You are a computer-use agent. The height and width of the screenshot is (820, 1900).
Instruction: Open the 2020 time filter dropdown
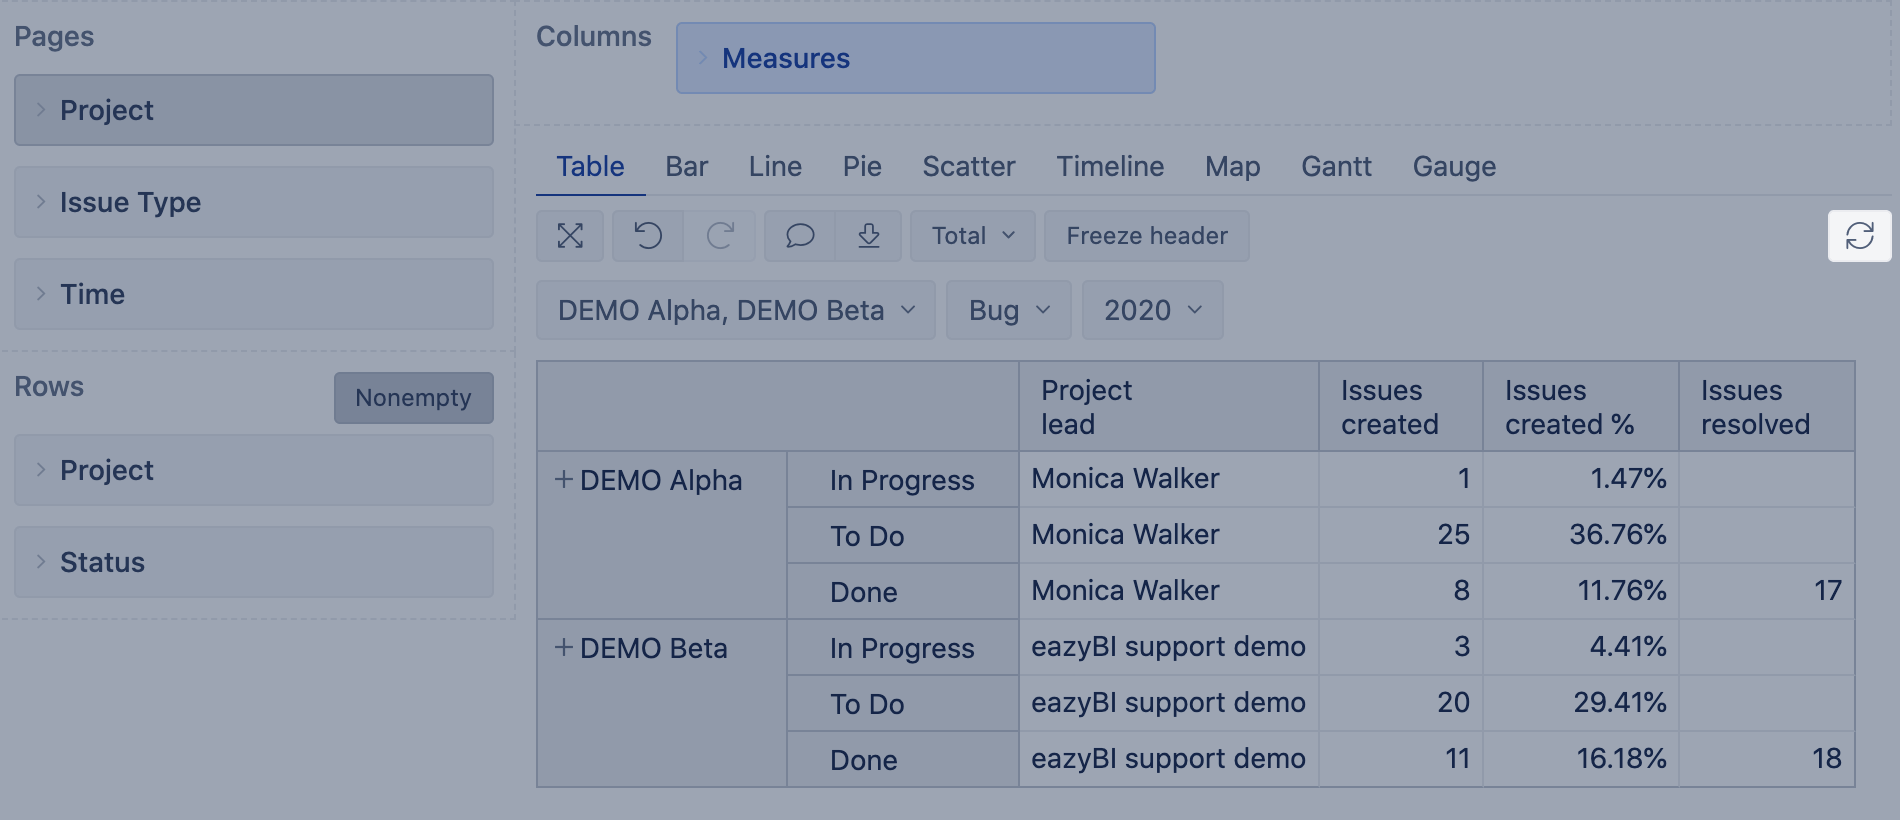1152,310
